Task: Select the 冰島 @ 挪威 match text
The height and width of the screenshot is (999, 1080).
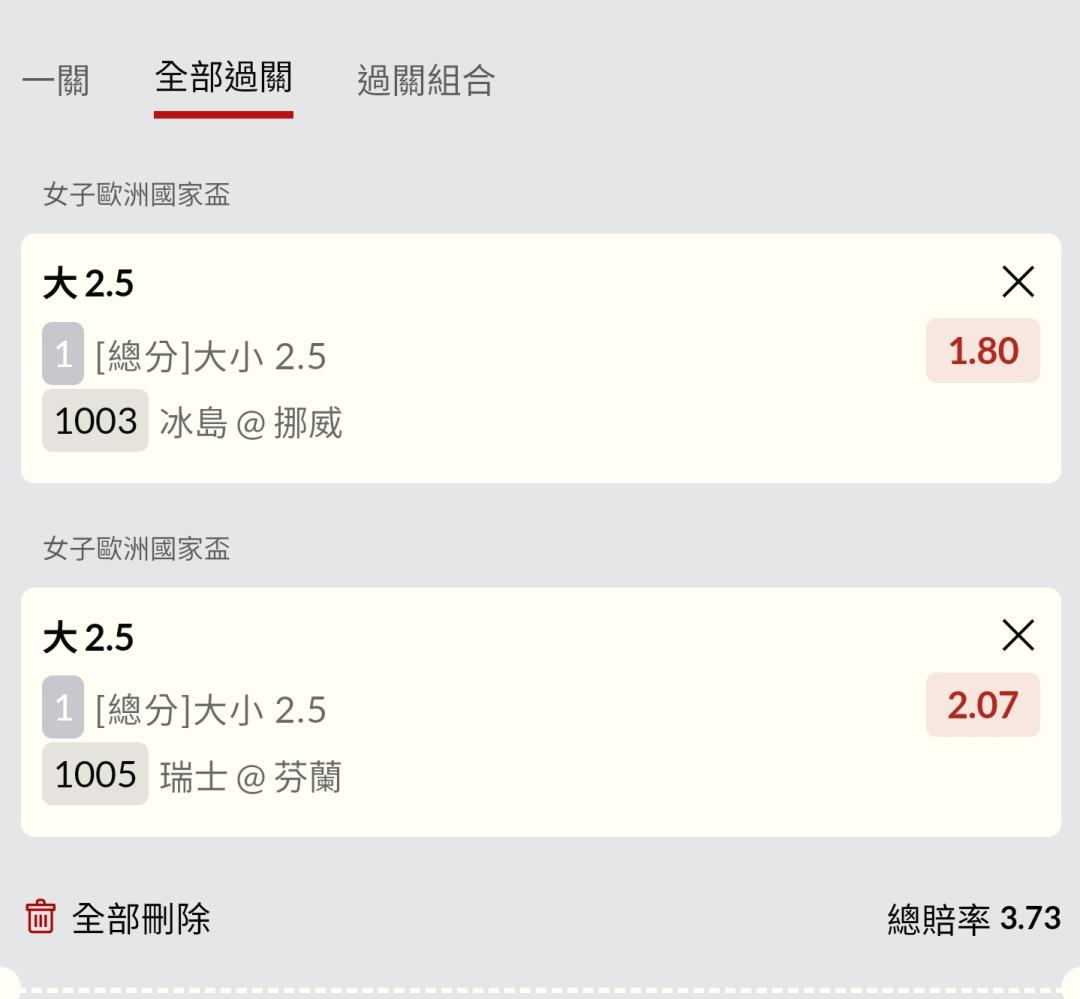Action: pos(251,422)
